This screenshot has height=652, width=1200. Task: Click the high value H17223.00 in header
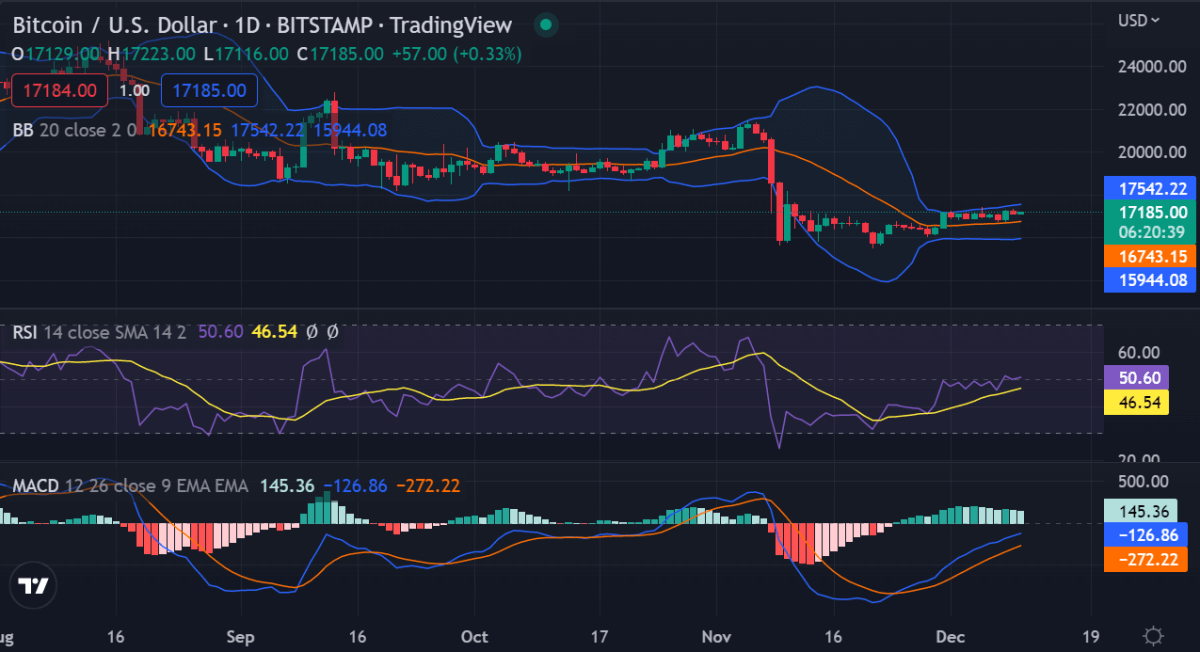coord(150,54)
